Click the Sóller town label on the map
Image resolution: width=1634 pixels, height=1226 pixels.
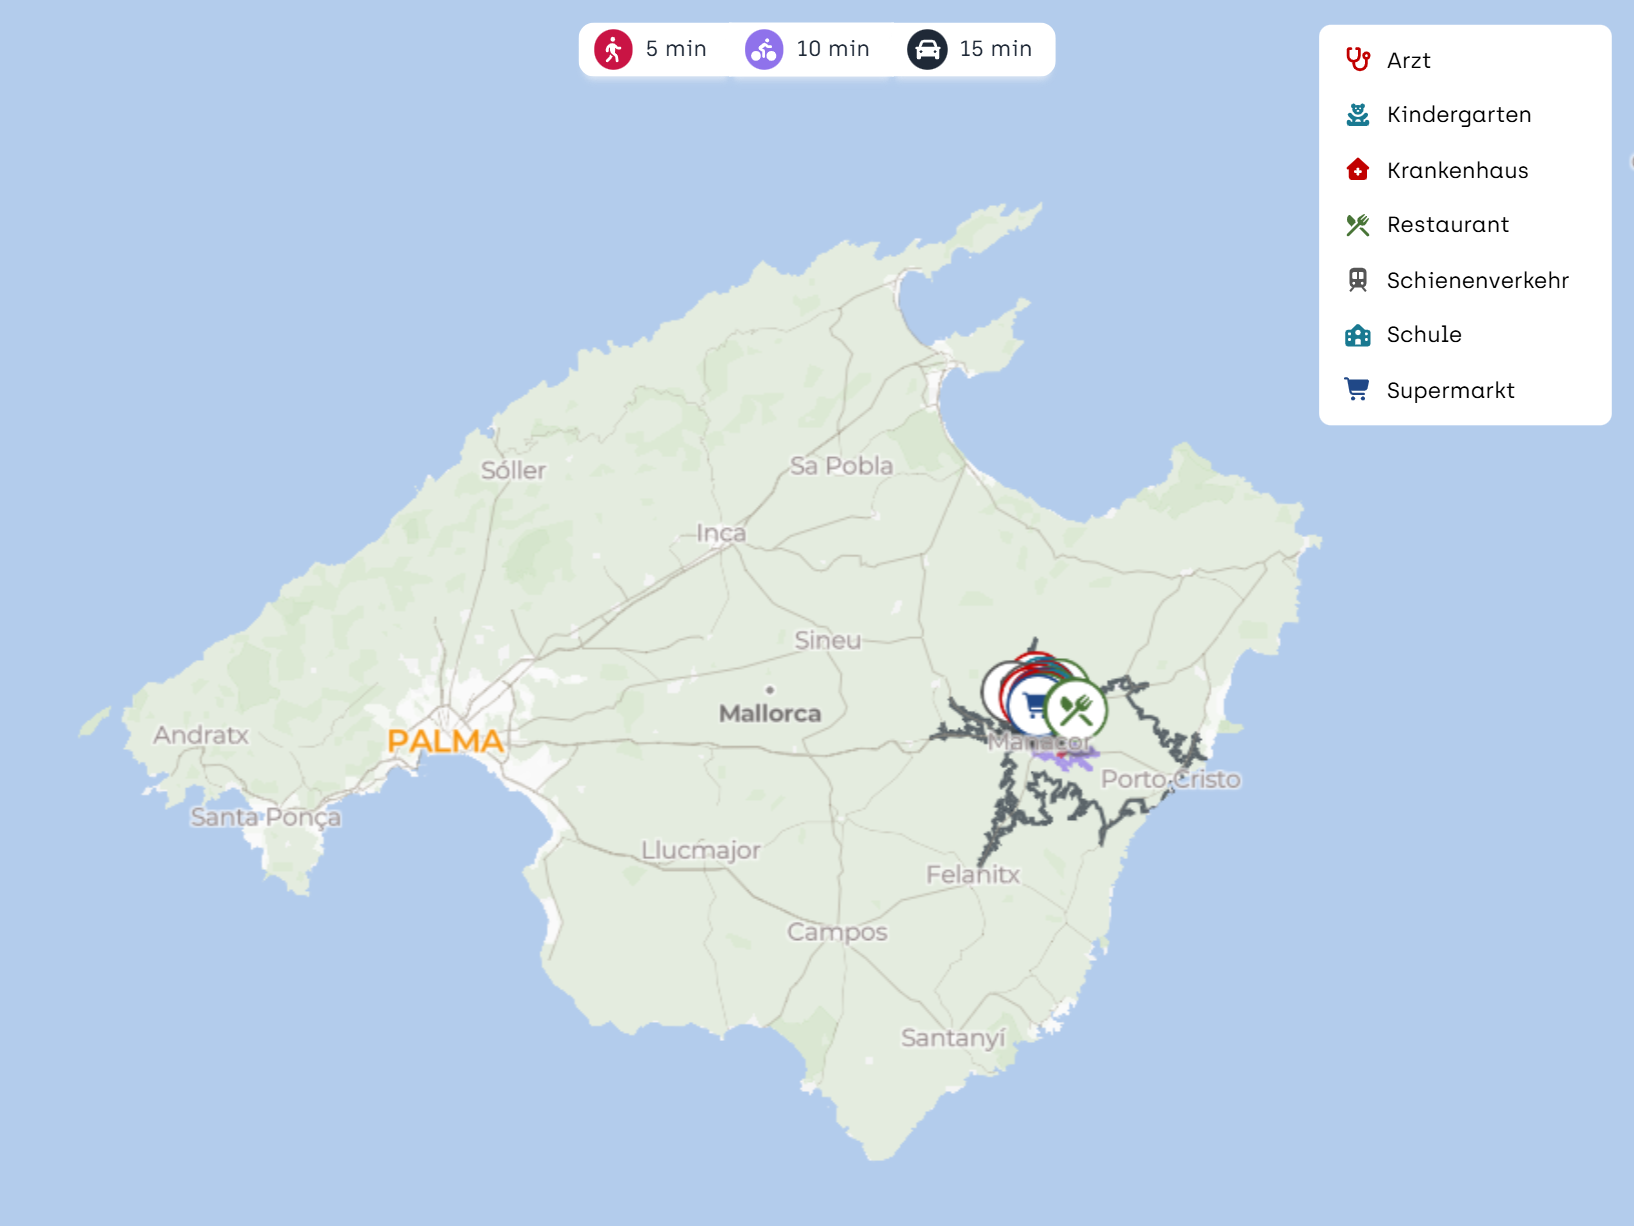(x=513, y=470)
